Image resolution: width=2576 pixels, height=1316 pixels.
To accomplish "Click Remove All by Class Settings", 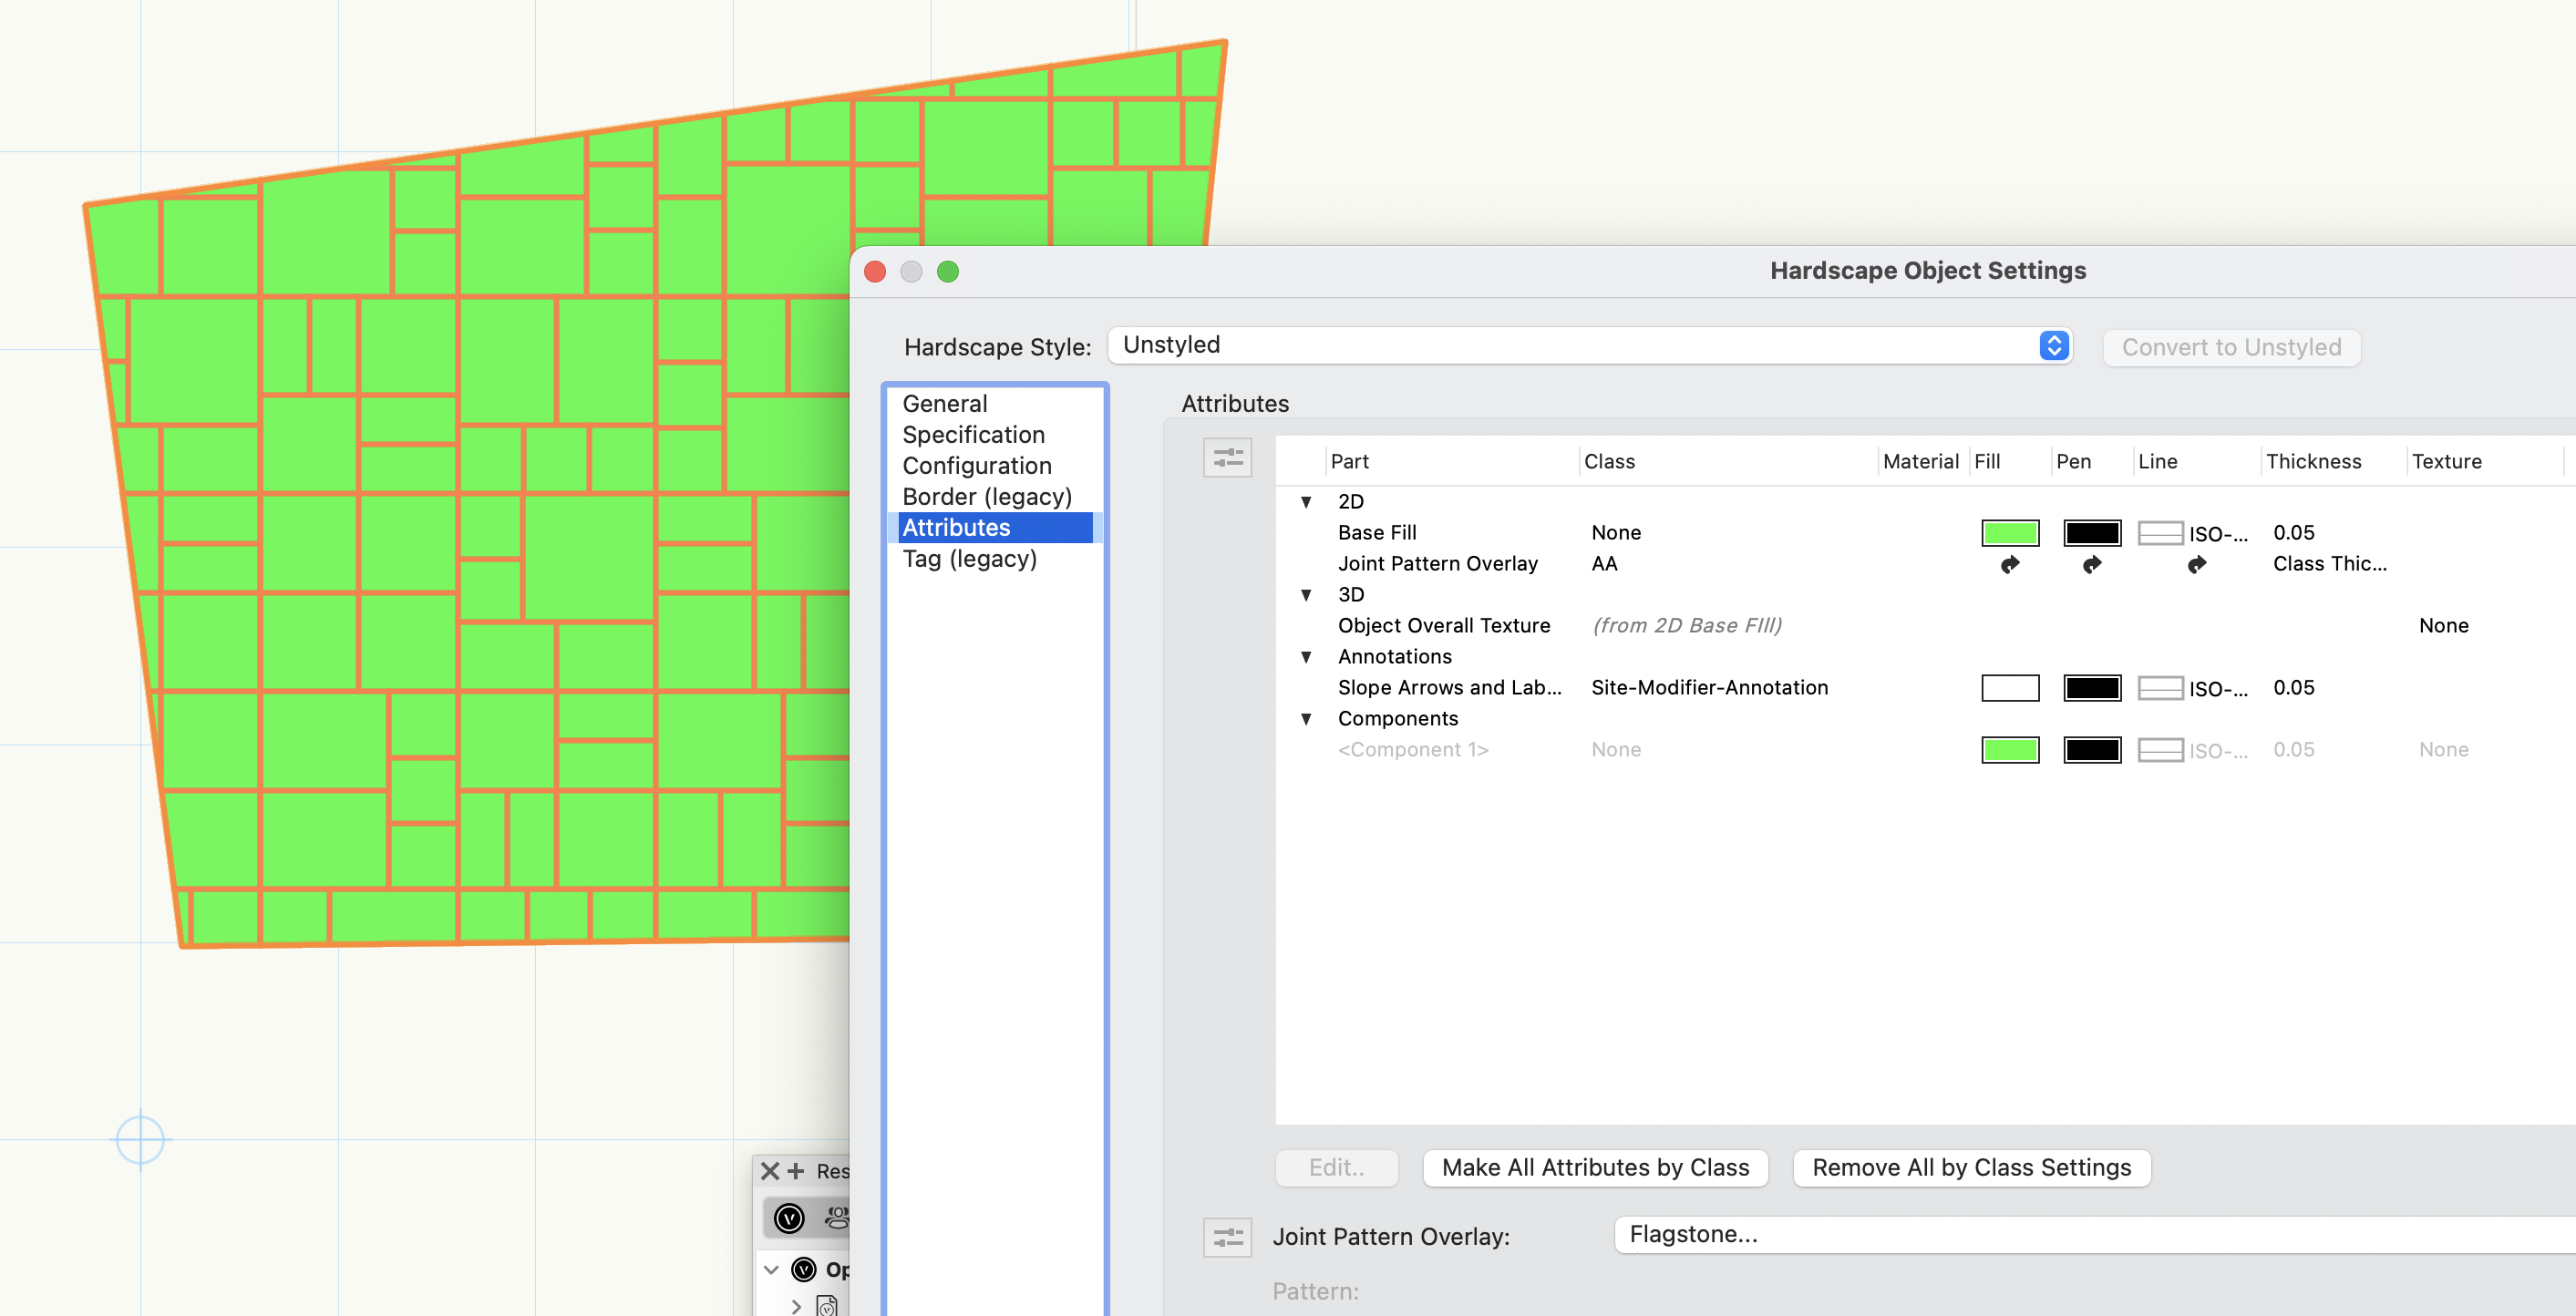I will (1971, 1168).
